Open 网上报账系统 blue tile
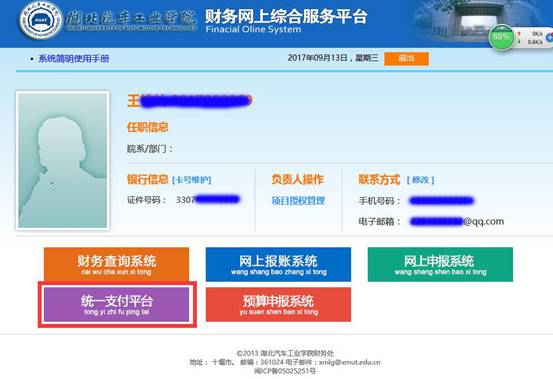This screenshot has height=379, width=553. click(278, 264)
